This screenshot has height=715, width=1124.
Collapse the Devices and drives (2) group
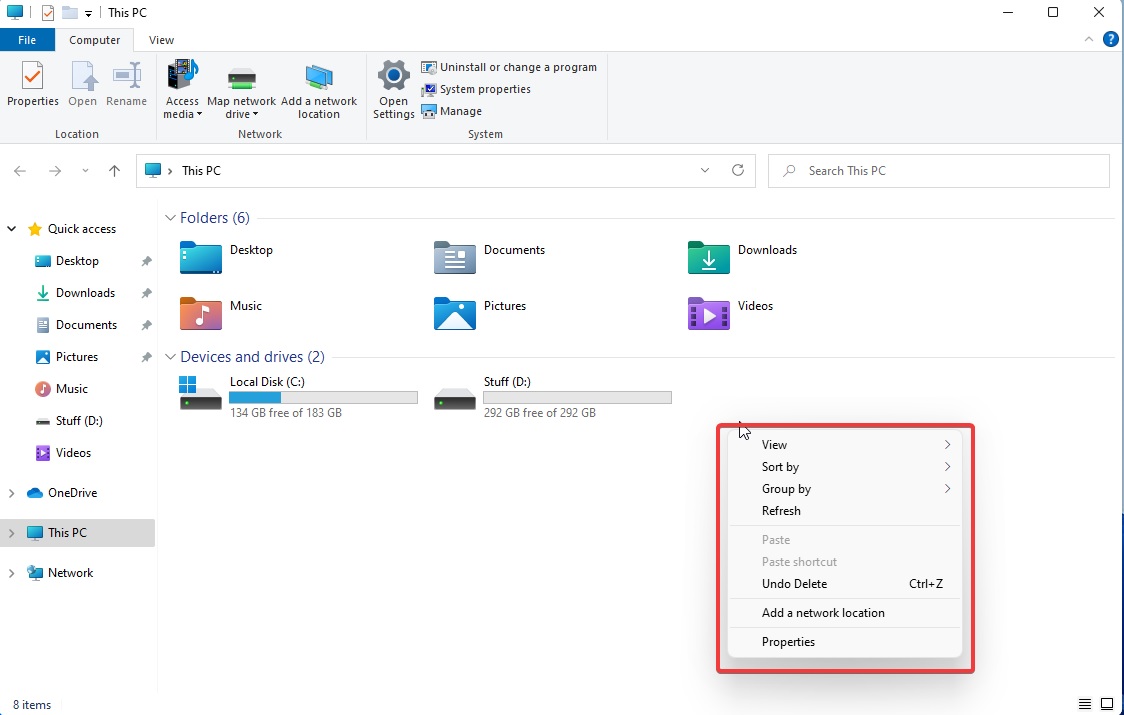171,356
